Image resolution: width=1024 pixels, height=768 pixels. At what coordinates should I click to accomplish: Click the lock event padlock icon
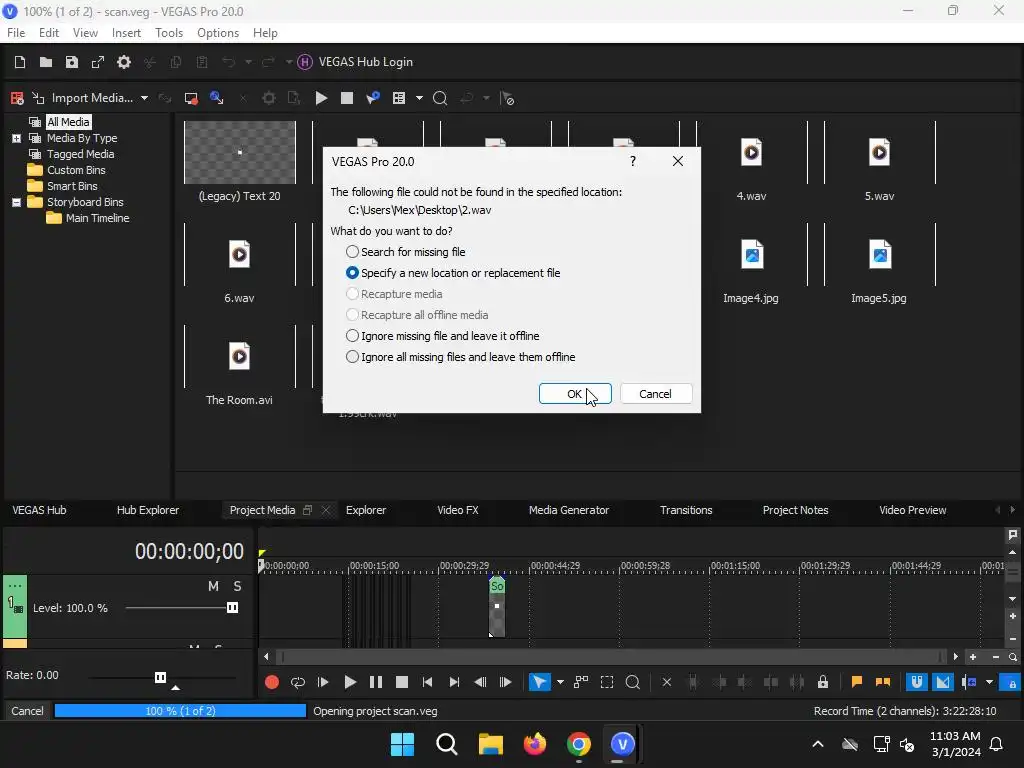coord(823,682)
